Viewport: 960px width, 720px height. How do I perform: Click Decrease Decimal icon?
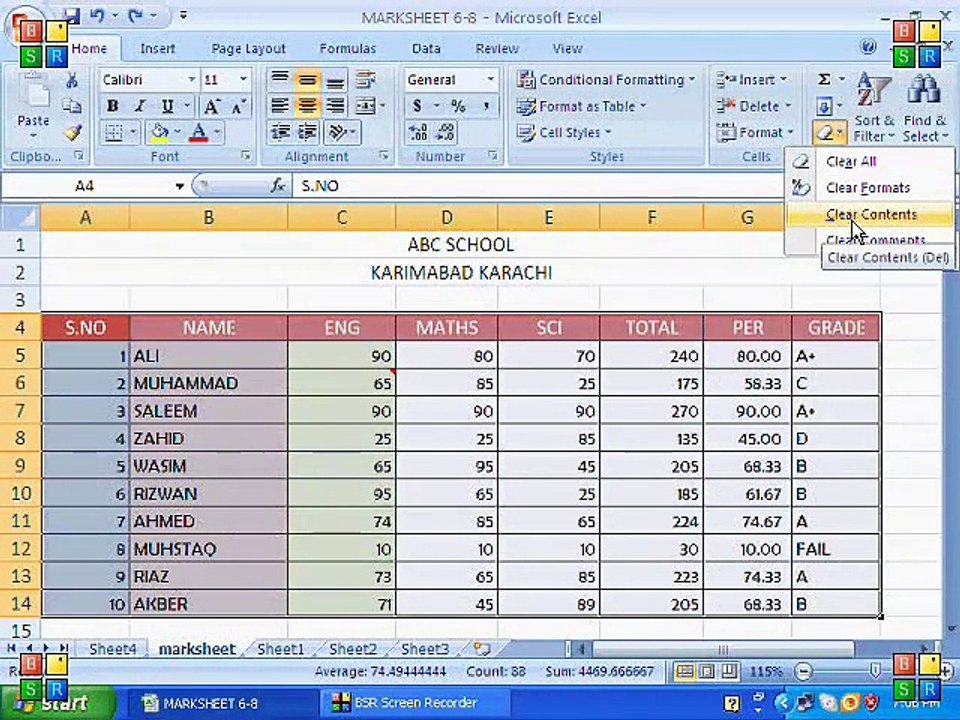pyautogui.click(x=445, y=132)
